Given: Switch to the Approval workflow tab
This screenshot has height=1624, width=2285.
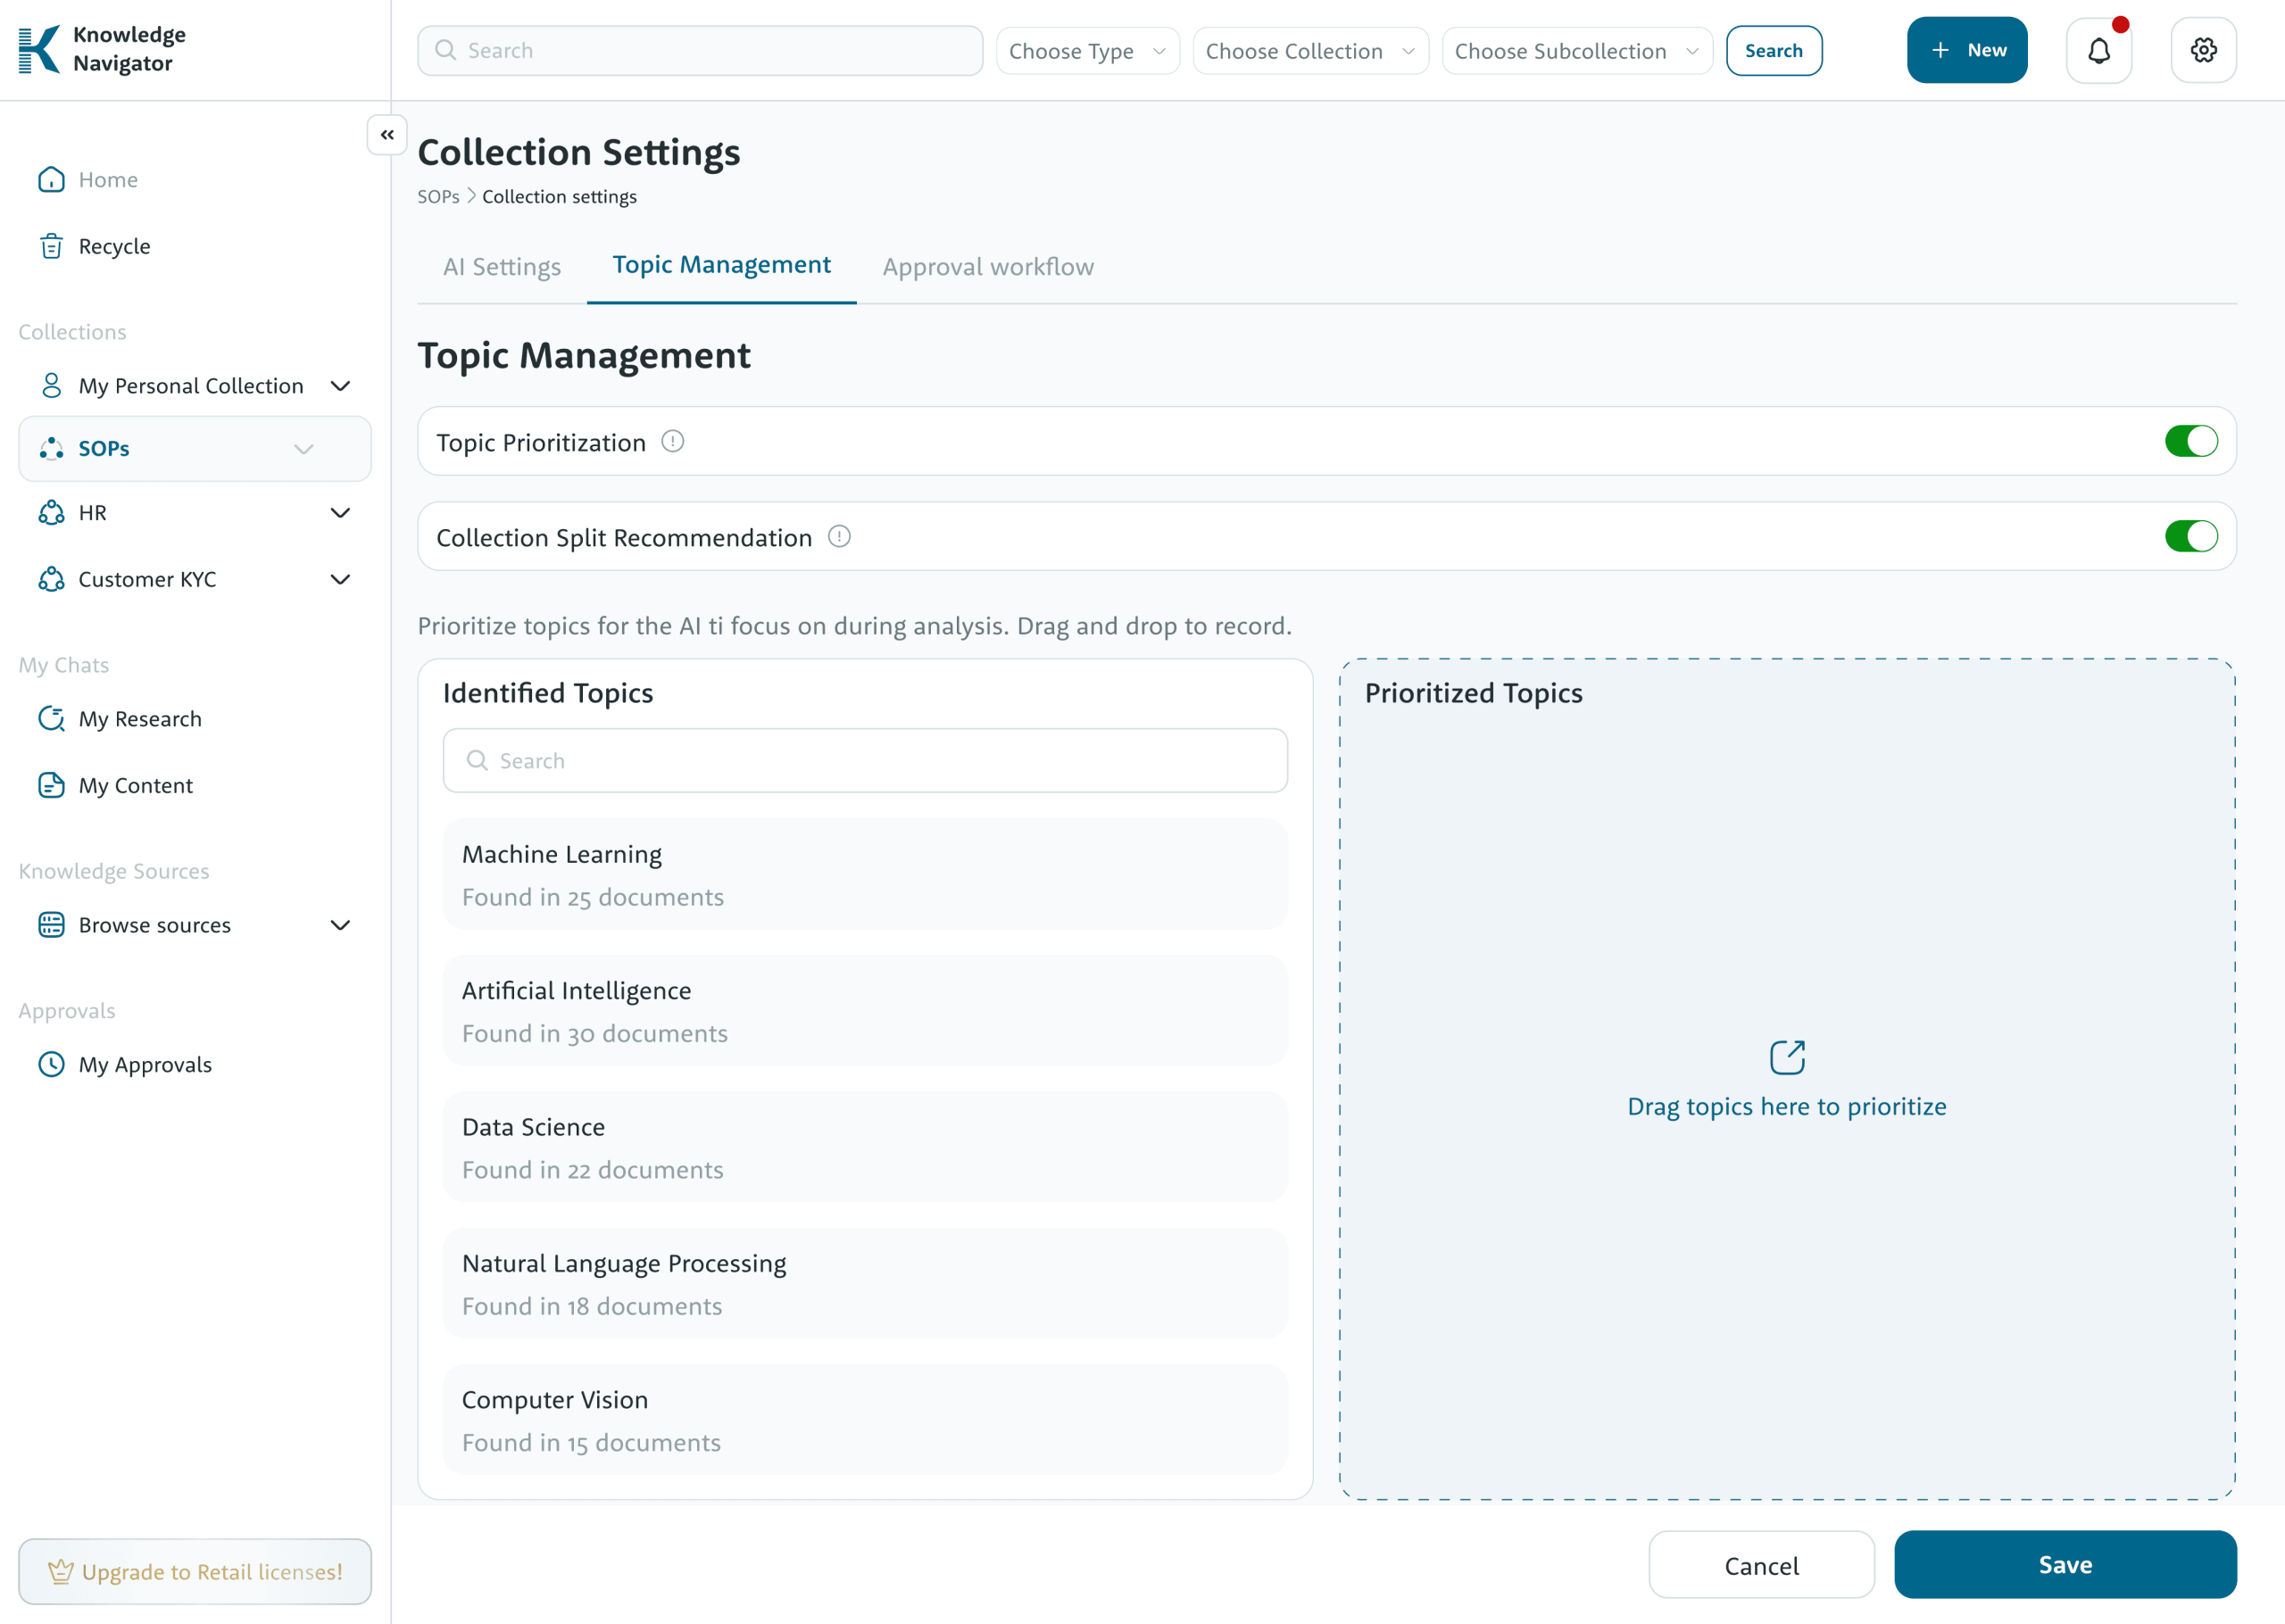Looking at the screenshot, I should coord(987,267).
